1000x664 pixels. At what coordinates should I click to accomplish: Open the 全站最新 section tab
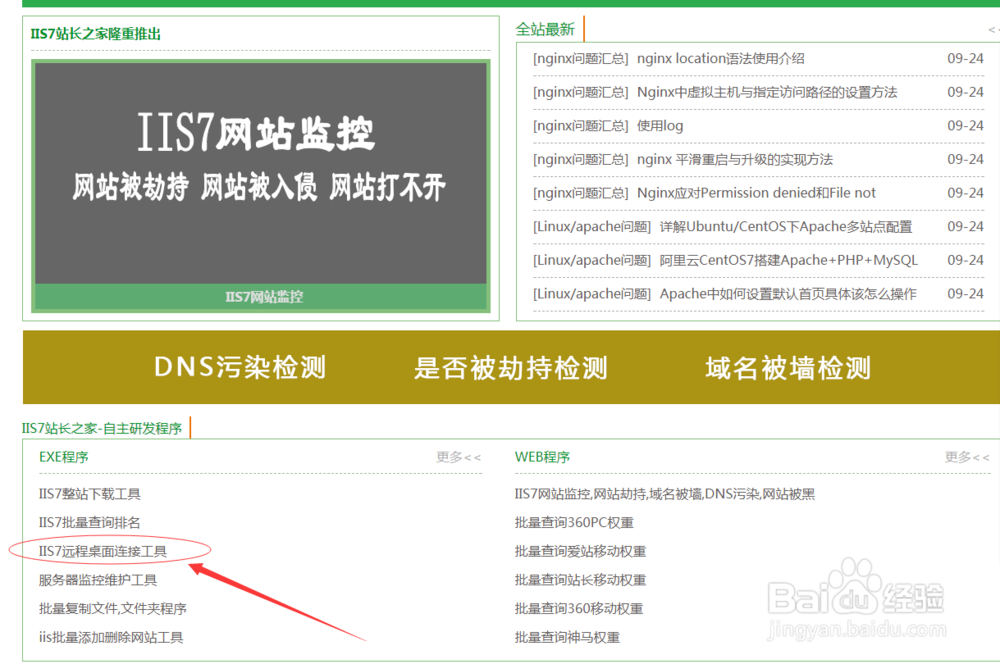click(543, 28)
